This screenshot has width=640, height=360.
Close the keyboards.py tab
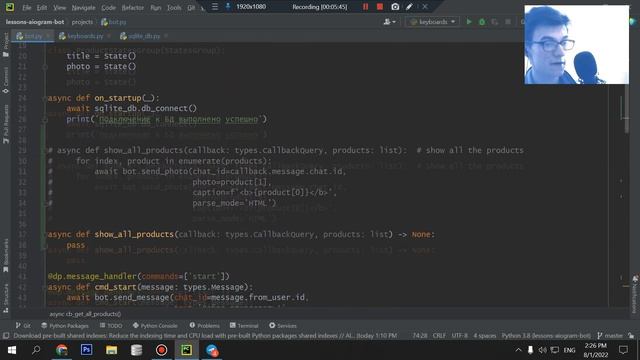coord(109,36)
